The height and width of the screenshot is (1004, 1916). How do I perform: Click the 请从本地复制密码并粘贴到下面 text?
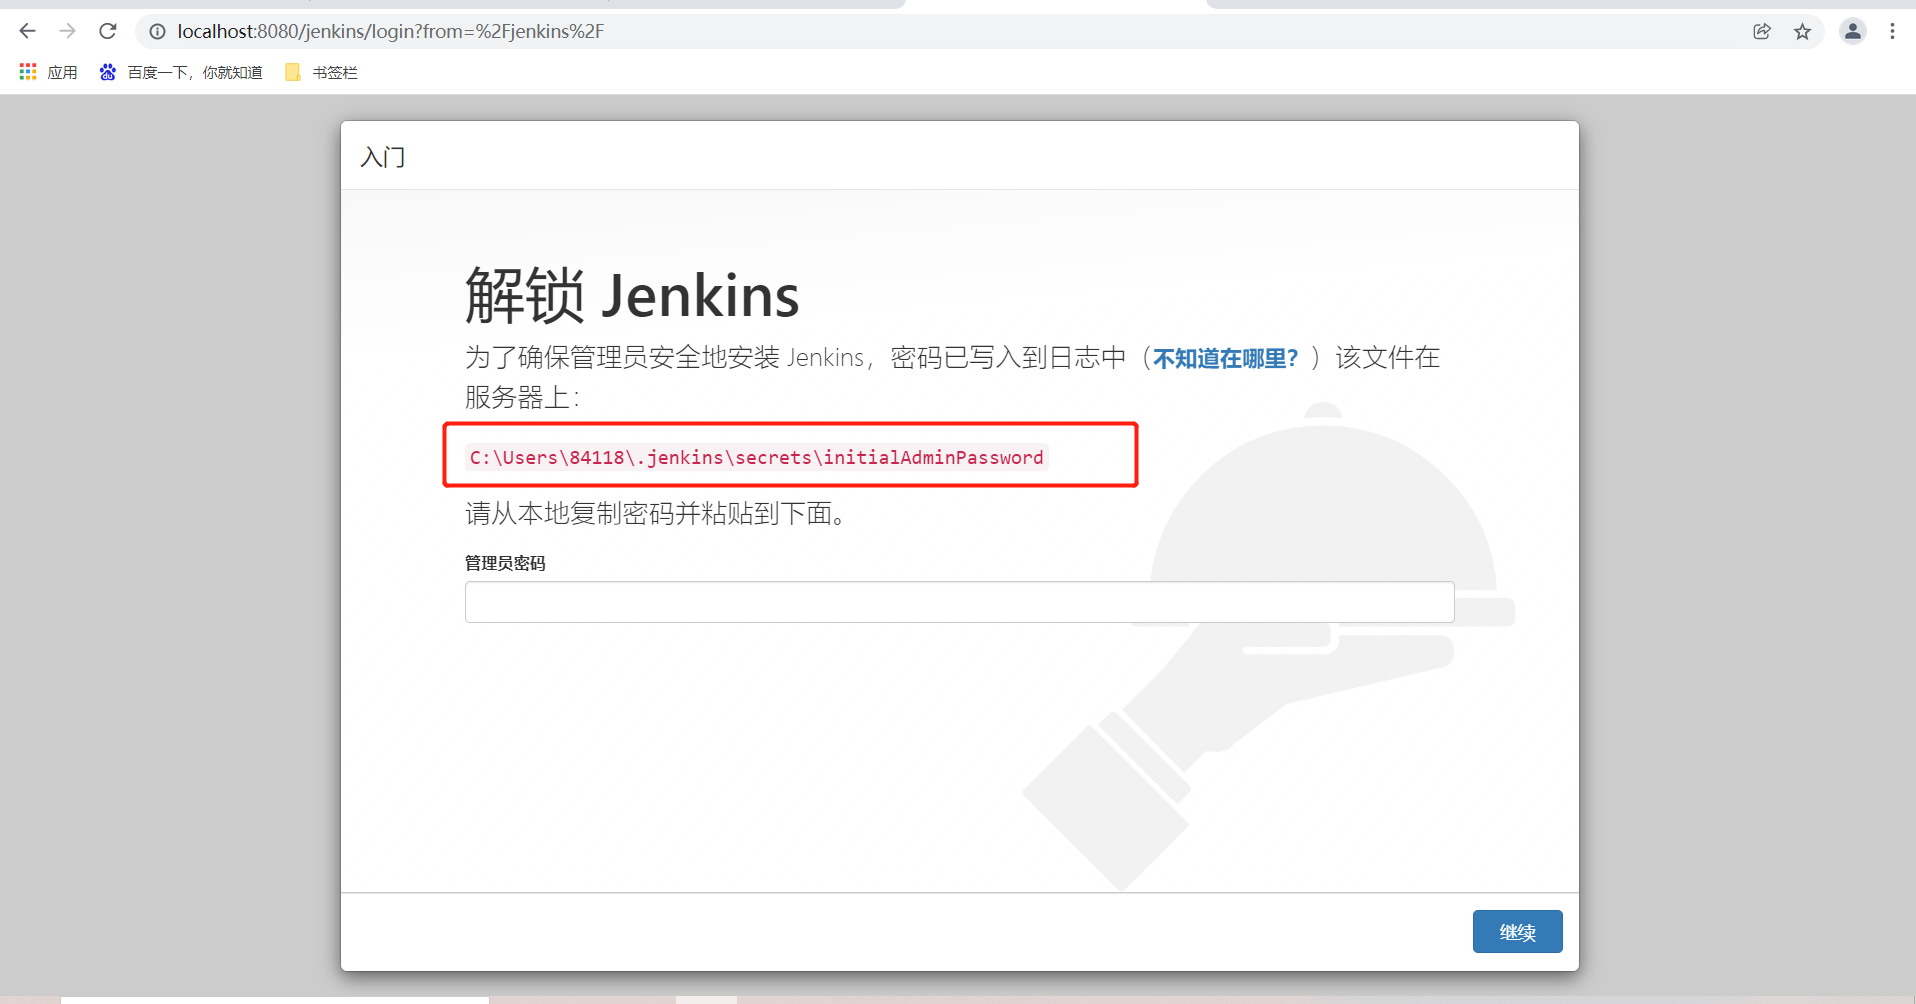coord(654,514)
